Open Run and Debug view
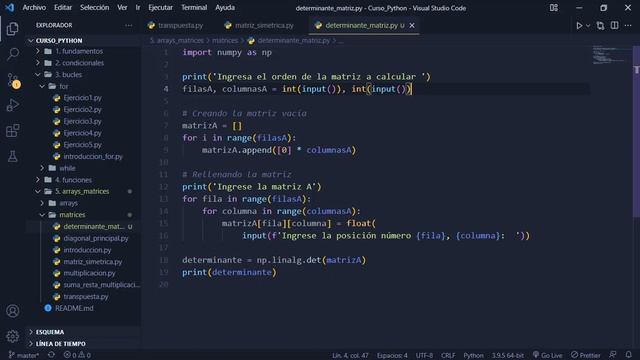The image size is (640, 360). point(13,105)
